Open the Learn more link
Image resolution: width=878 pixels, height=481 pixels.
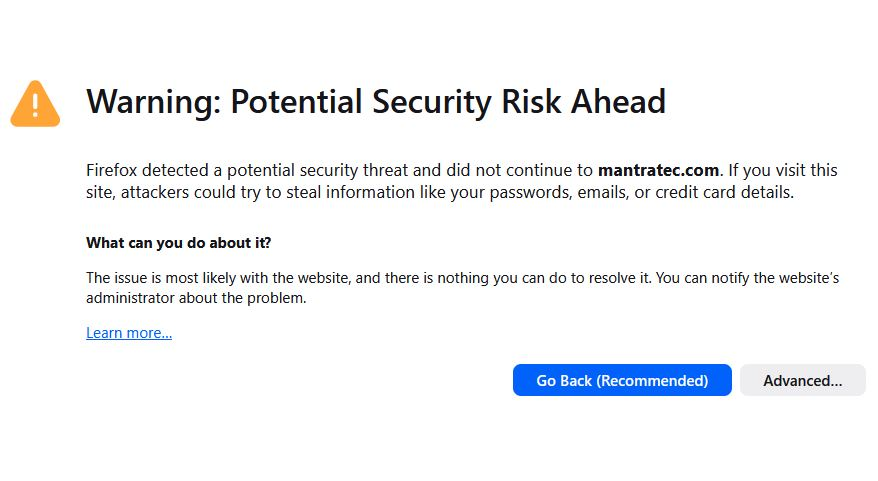pos(129,333)
